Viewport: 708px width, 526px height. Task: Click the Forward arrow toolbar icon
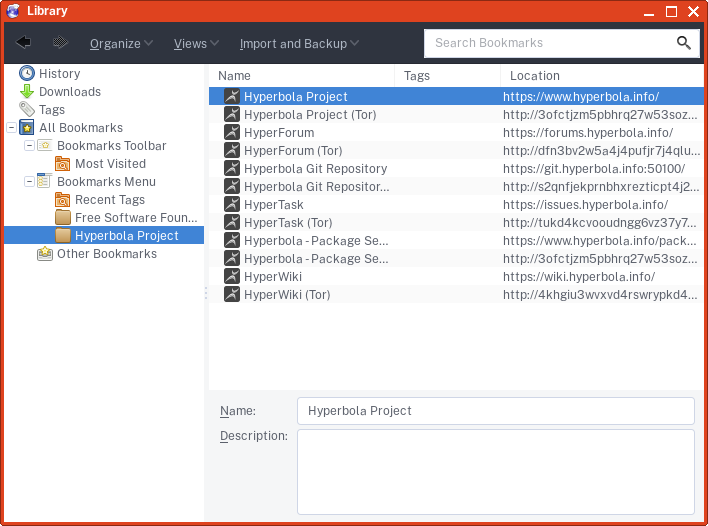[60, 43]
